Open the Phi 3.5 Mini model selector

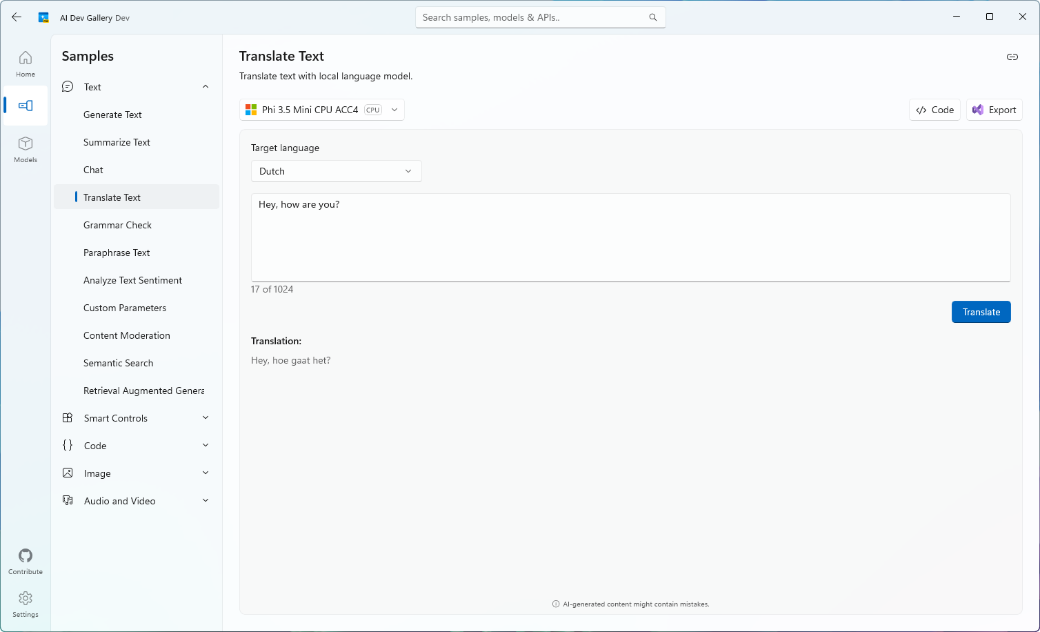point(322,109)
